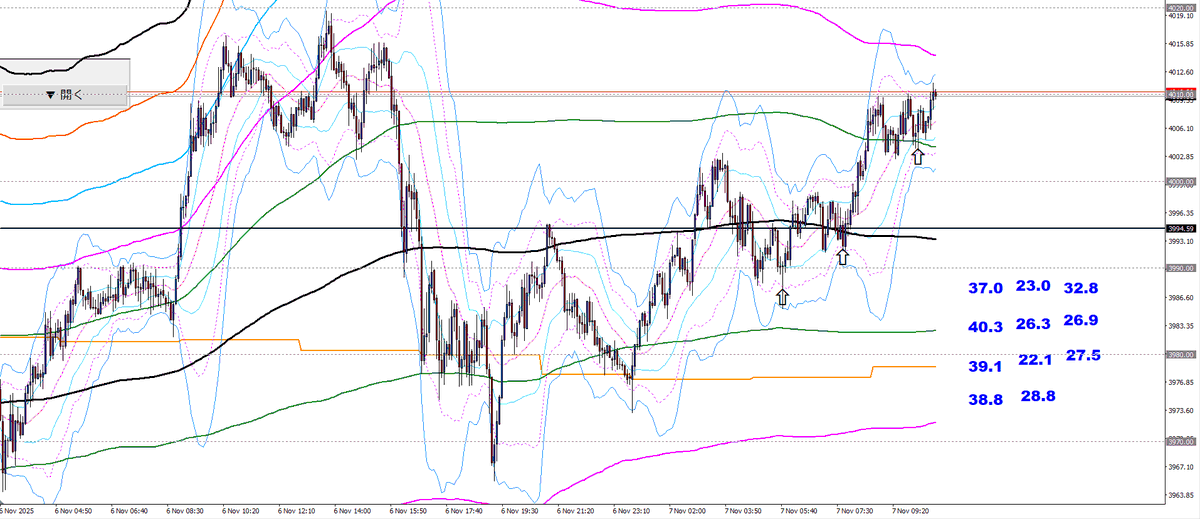Image resolution: width=1200 pixels, height=519 pixels.
Task: Click the 4002.85 price scale value
Action: pyautogui.click(x=1180, y=156)
